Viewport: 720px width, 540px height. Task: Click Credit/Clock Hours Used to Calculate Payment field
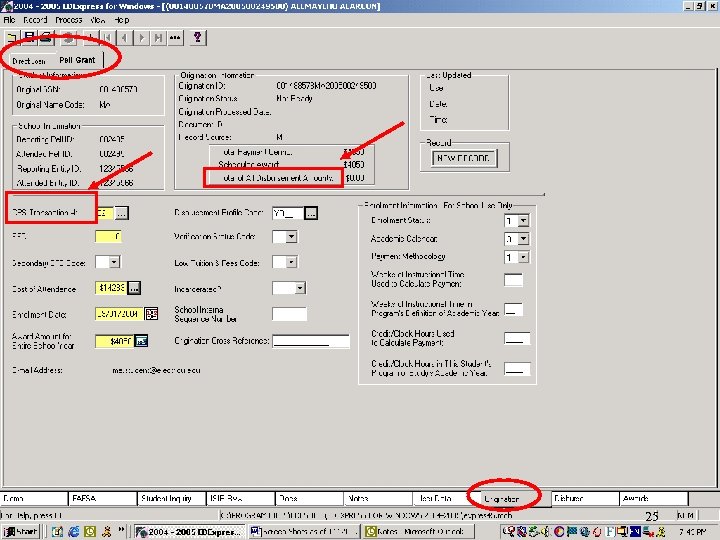517,338
